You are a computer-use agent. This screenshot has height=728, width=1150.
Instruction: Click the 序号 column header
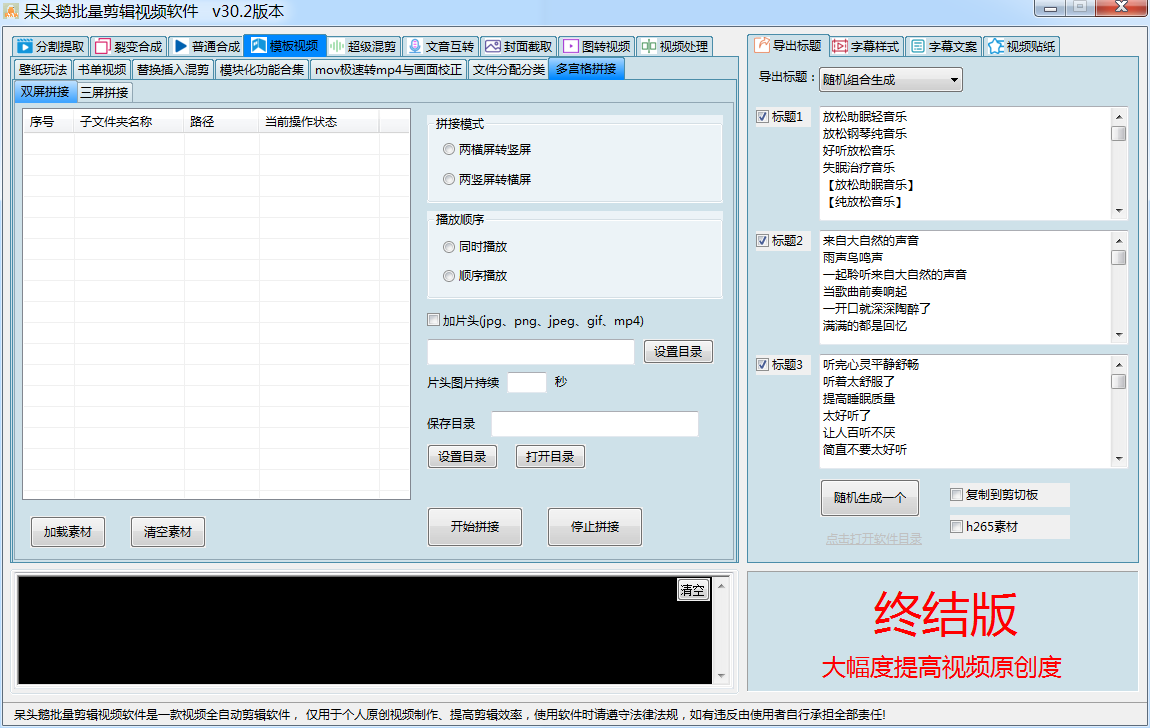[48, 122]
